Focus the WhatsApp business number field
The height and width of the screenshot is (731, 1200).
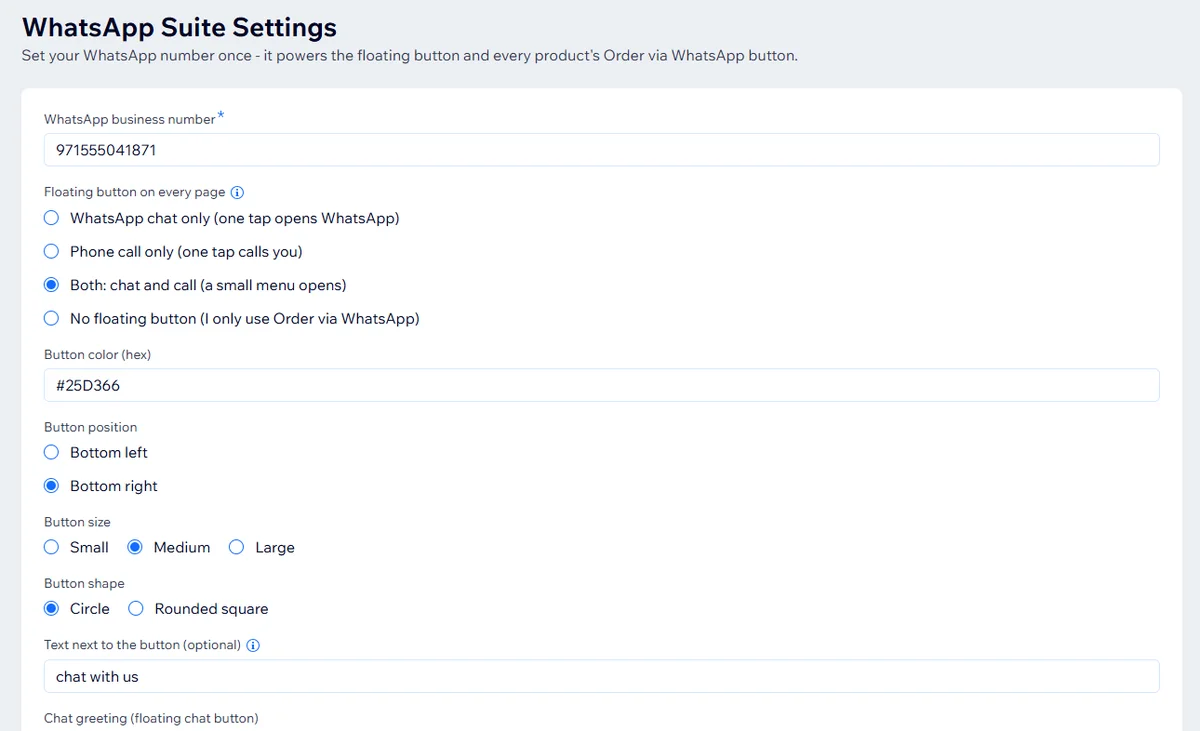[602, 150]
